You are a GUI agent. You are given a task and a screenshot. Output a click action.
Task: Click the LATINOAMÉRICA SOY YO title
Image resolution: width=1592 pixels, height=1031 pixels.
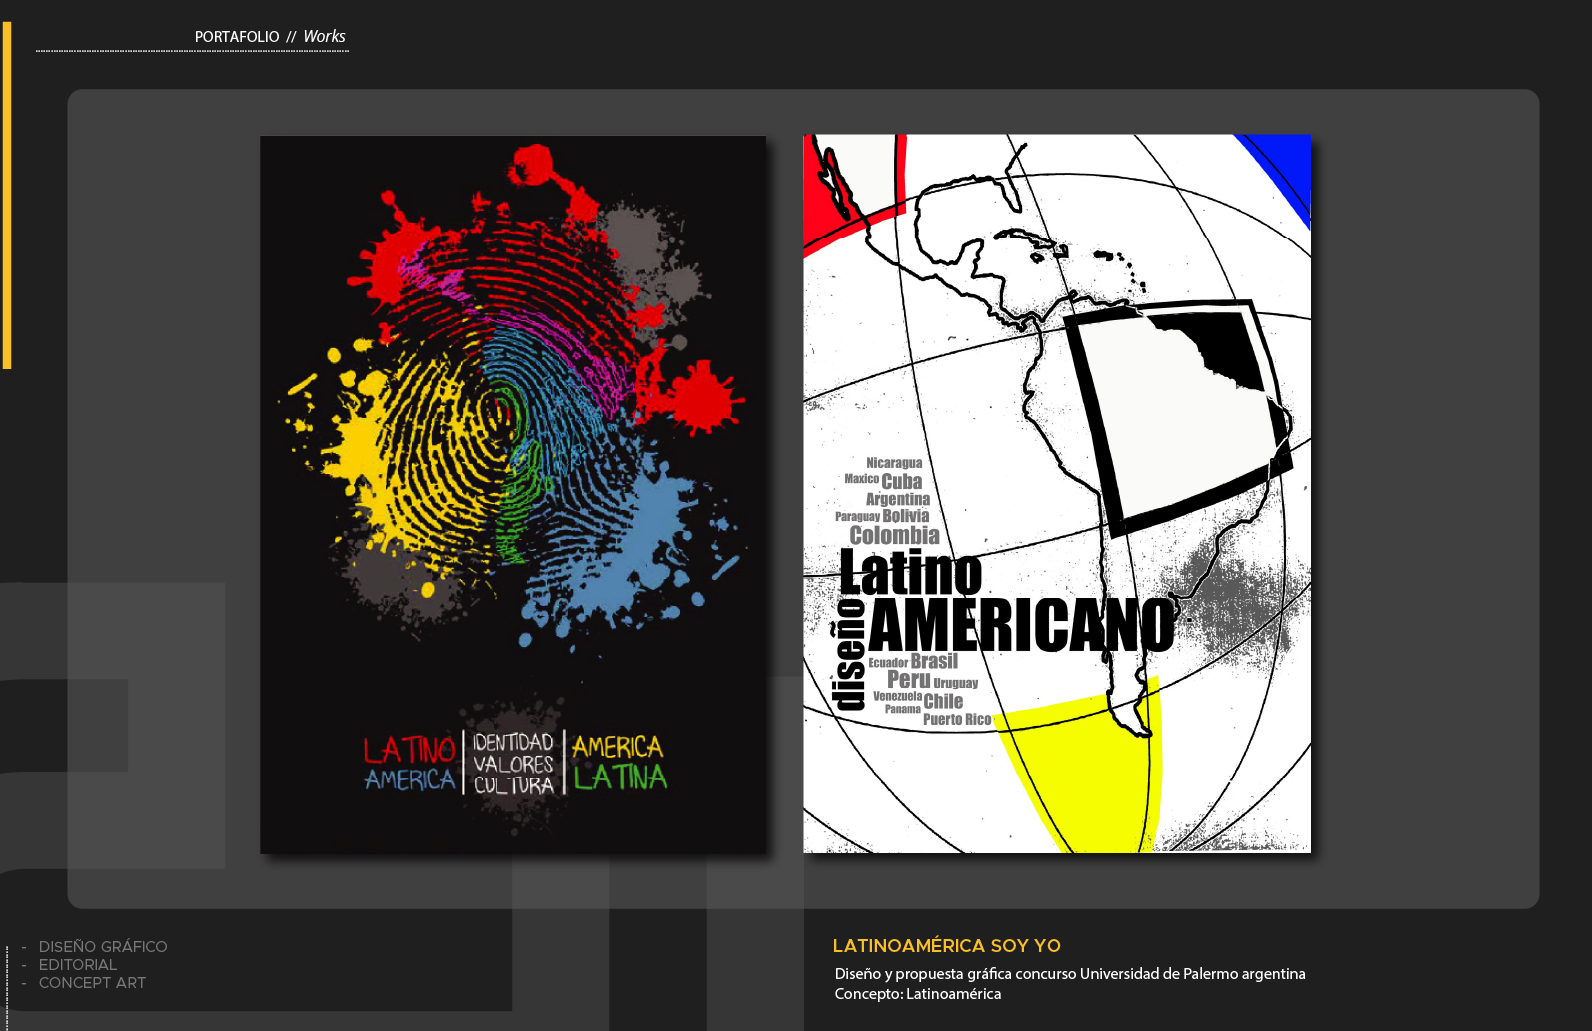click(946, 945)
